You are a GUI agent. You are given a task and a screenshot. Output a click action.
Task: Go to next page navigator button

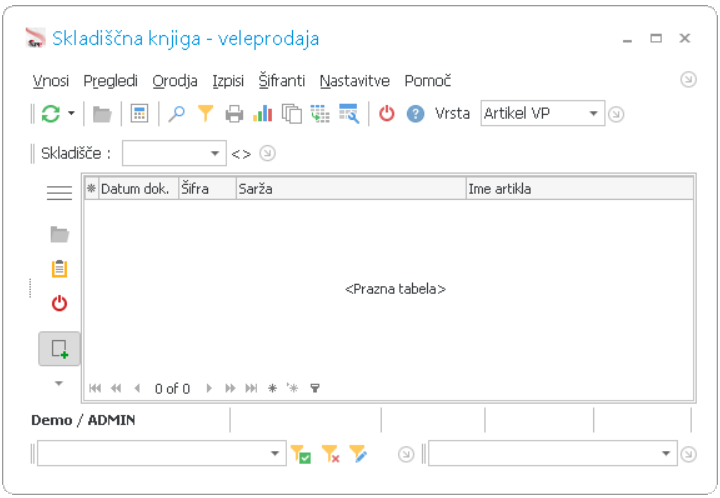[x=230, y=388]
